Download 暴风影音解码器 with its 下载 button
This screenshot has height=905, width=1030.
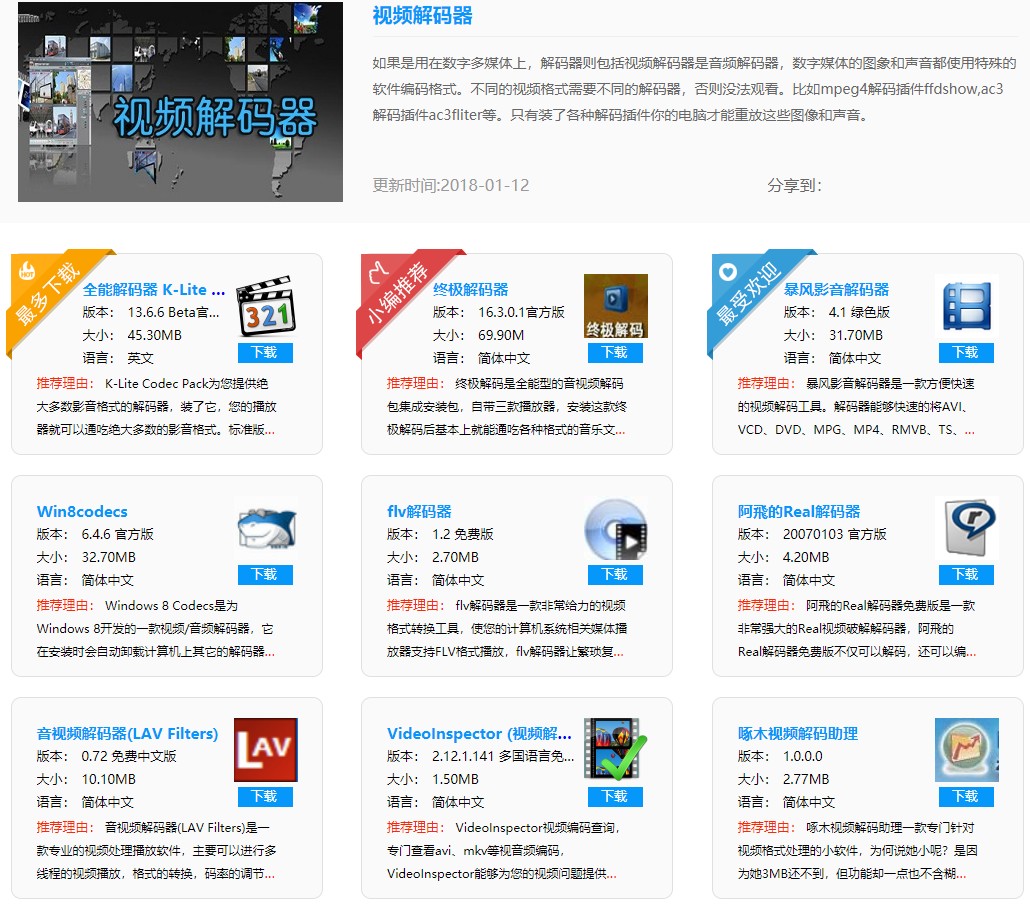[966, 353]
